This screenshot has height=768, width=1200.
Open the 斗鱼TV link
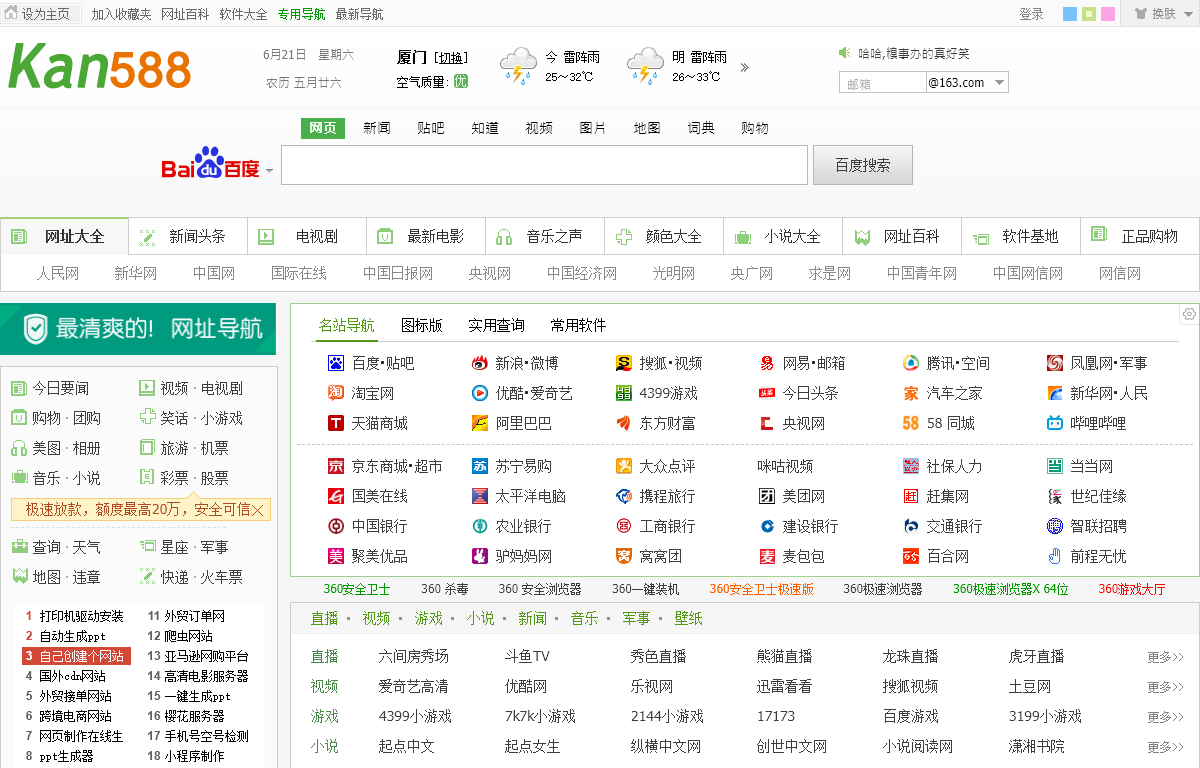point(527,657)
